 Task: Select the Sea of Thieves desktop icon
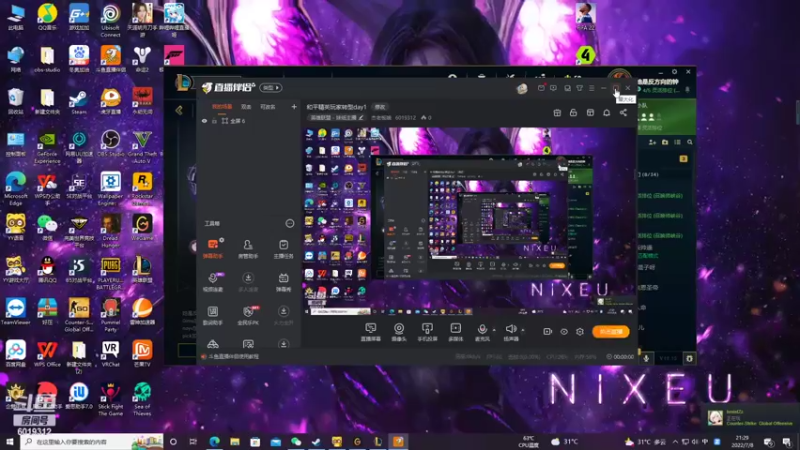click(142, 399)
